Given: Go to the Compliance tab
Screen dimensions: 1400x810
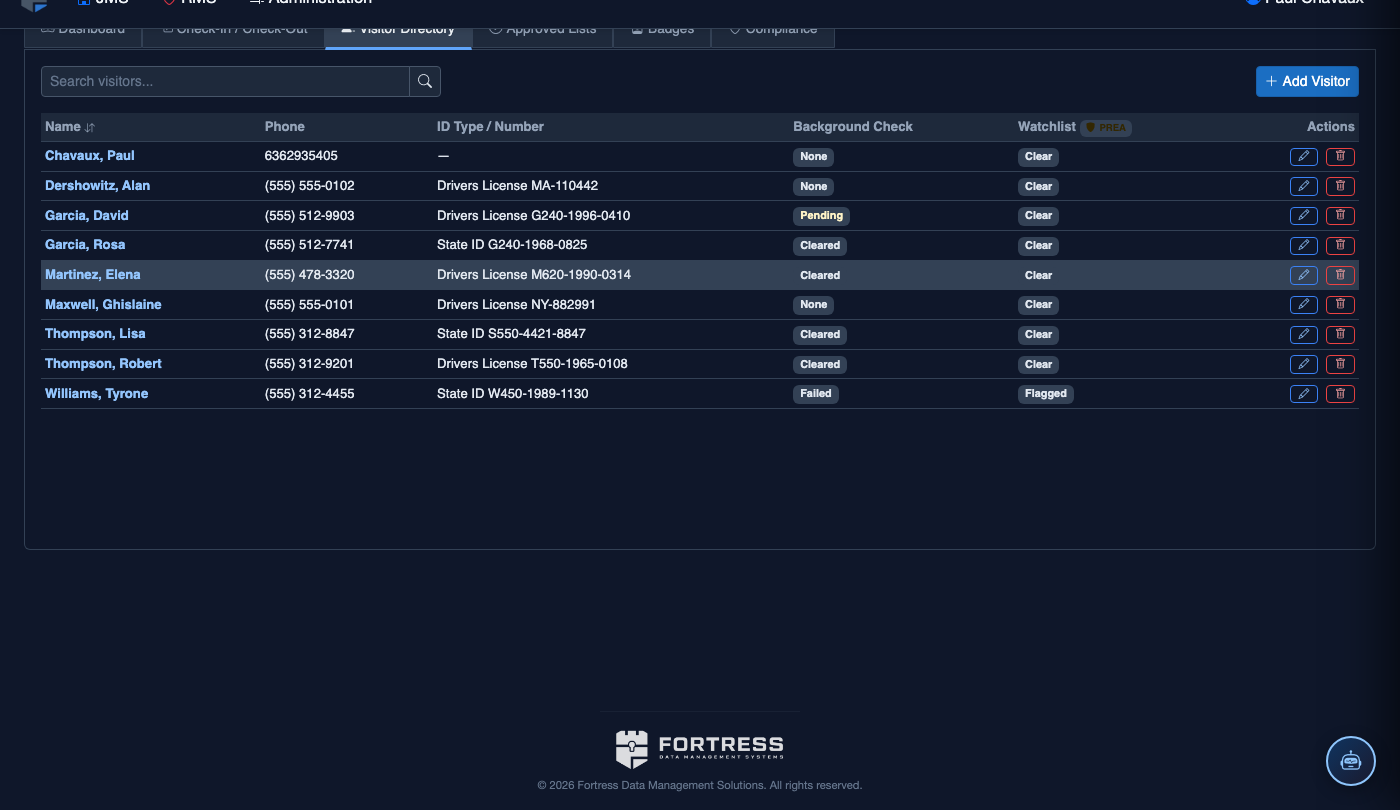Looking at the screenshot, I should point(772,32).
